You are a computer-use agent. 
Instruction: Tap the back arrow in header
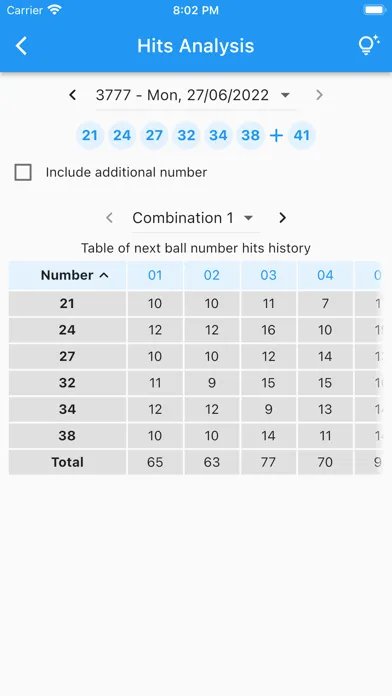(21, 46)
